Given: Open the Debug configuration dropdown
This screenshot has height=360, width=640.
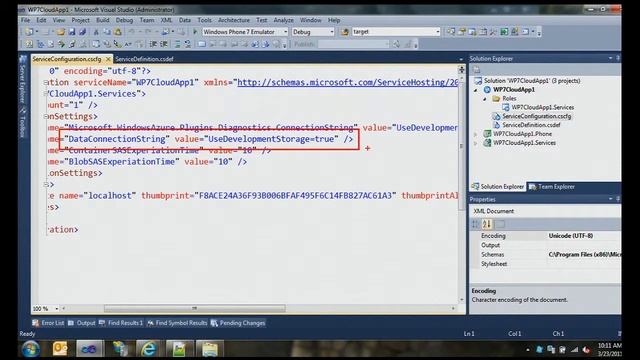Looking at the screenshot, I should point(331,31).
